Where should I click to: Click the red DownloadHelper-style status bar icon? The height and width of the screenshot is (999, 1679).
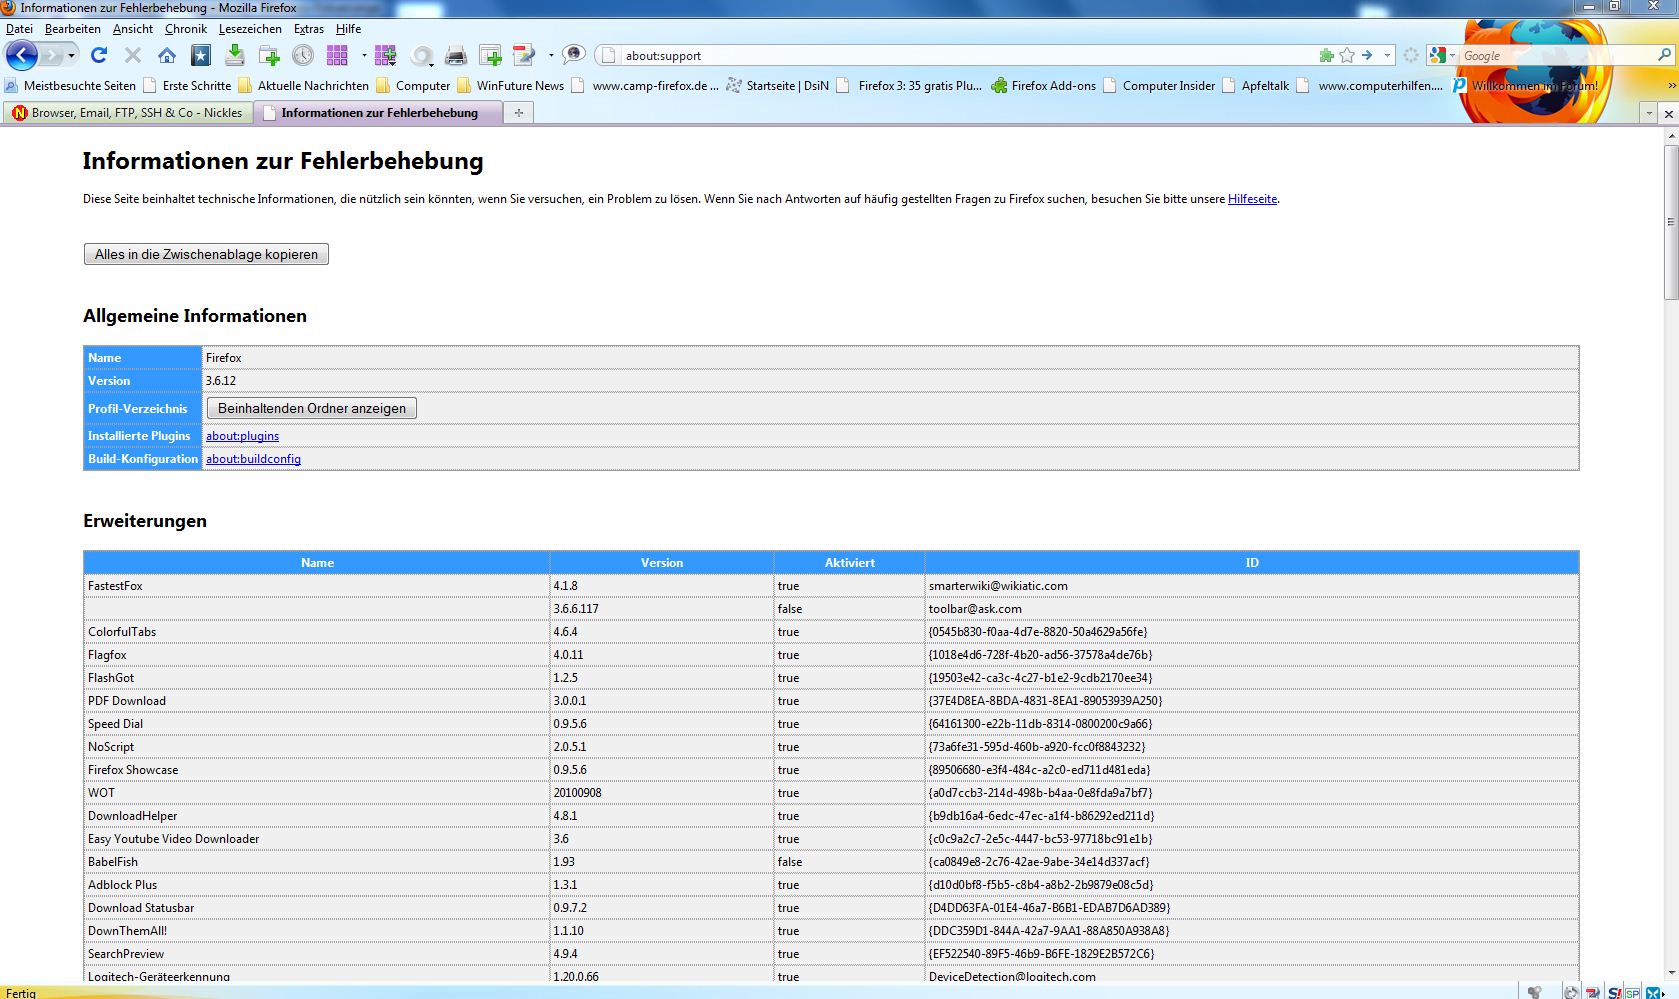coord(1592,992)
